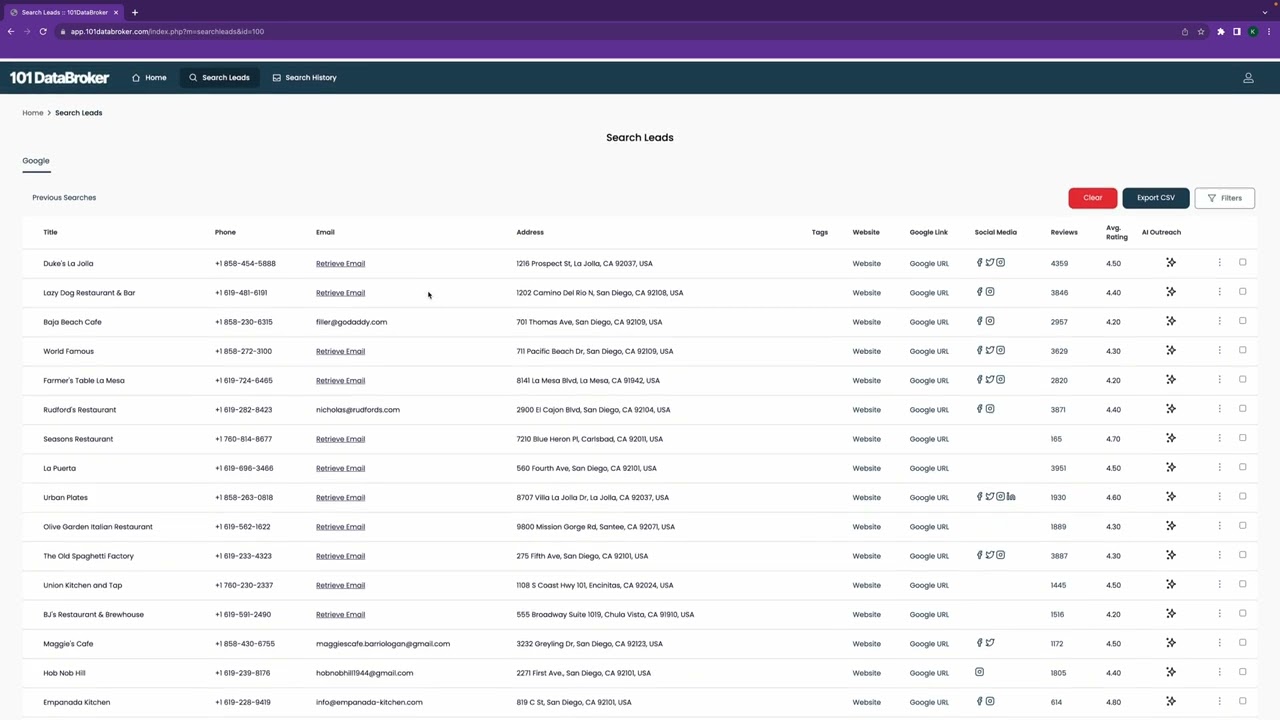
Task: Open LinkedIn icon for Urban Plates
Action: coord(1011,497)
